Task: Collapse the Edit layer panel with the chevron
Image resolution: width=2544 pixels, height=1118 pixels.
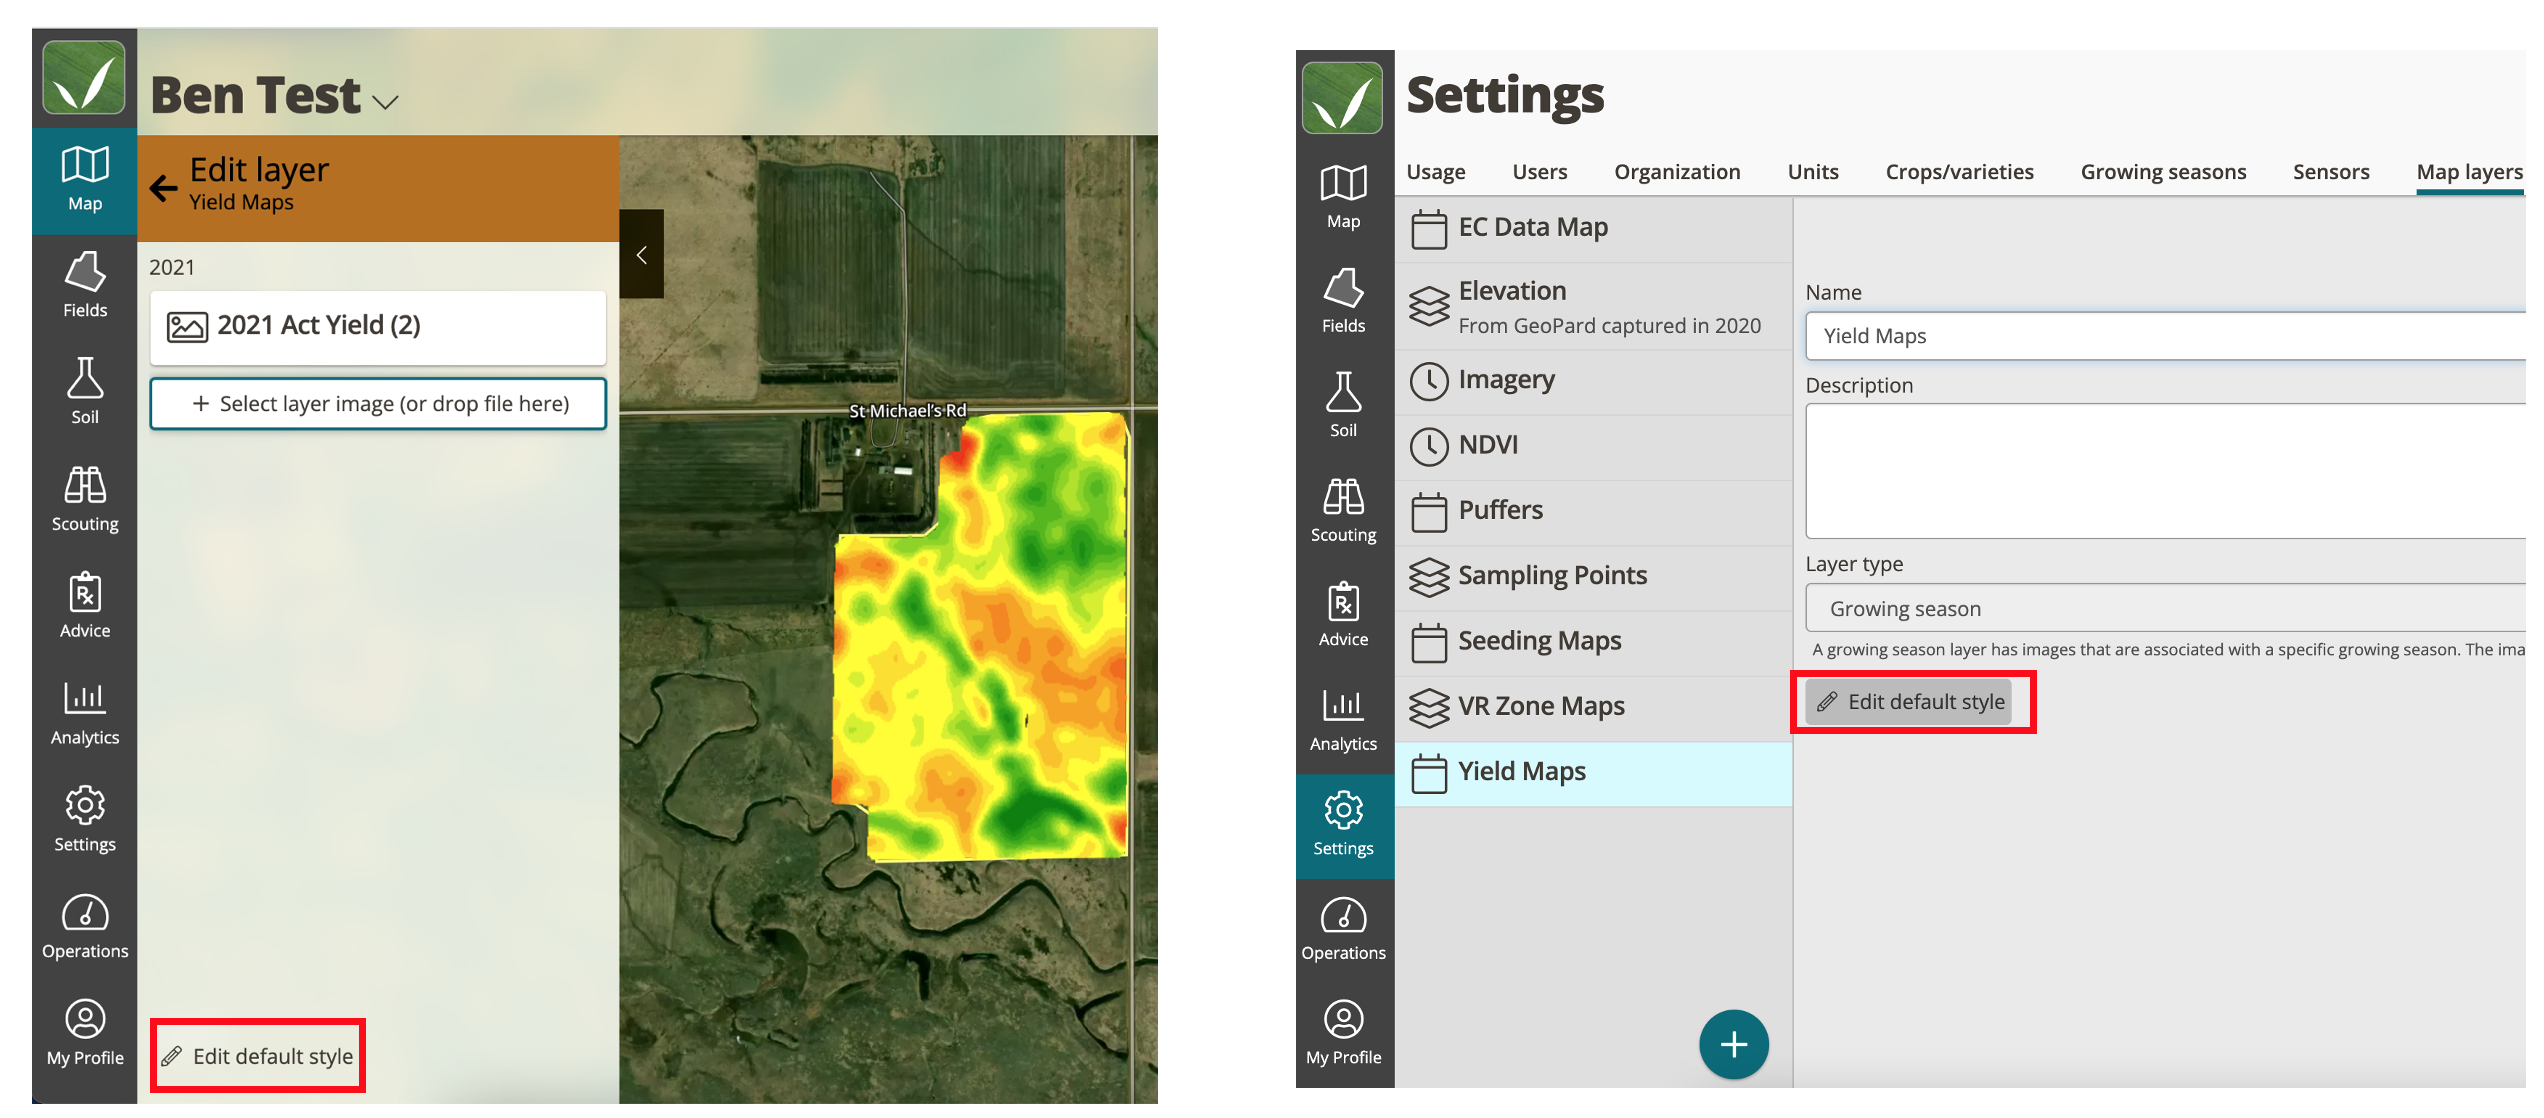Action: pos(641,255)
